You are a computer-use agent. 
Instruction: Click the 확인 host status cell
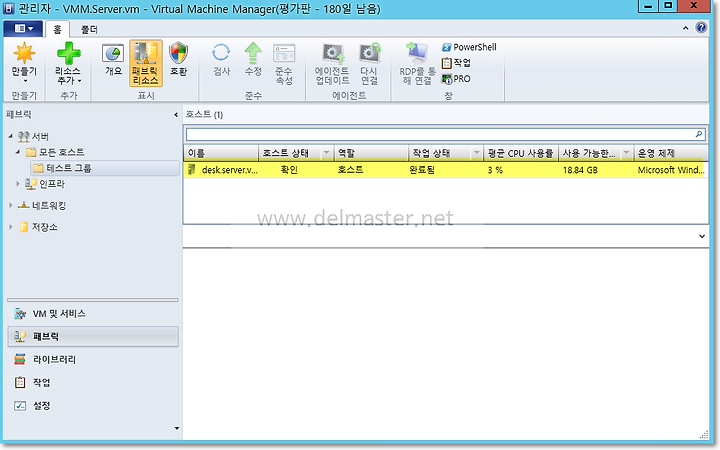289,170
